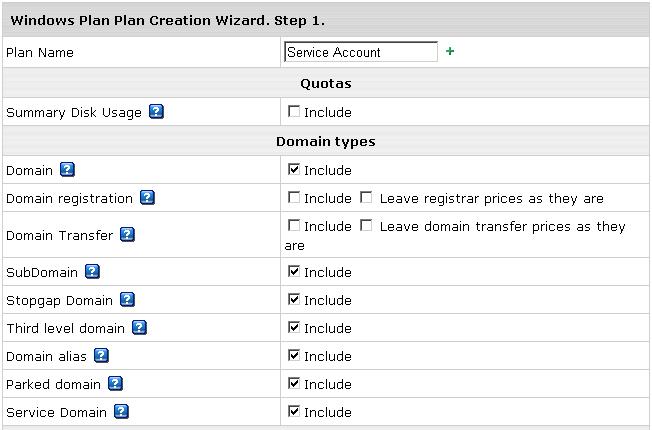Screen dimensions: 652x430
Task: Open the Stopgap Domain help icon
Action: click(x=127, y=299)
